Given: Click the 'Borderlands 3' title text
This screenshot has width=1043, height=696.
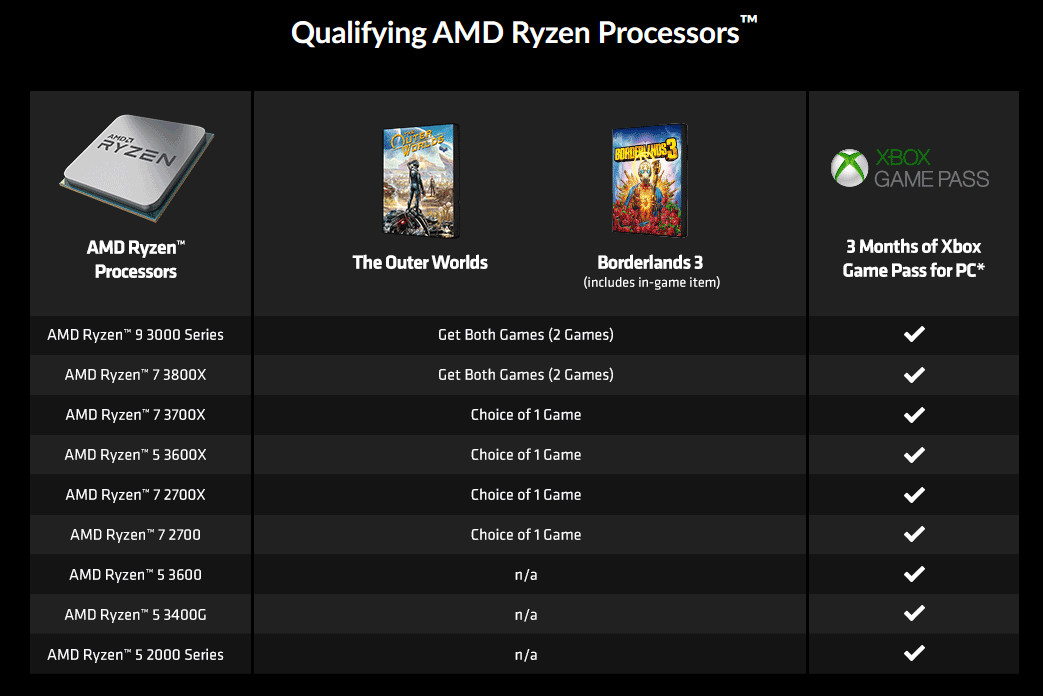Looking at the screenshot, I should 650,262.
